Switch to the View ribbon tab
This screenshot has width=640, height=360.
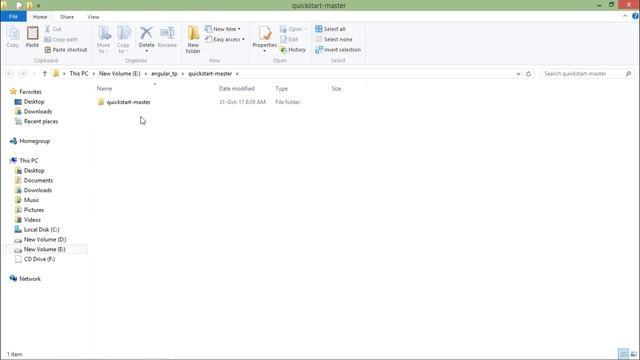pyautogui.click(x=93, y=17)
